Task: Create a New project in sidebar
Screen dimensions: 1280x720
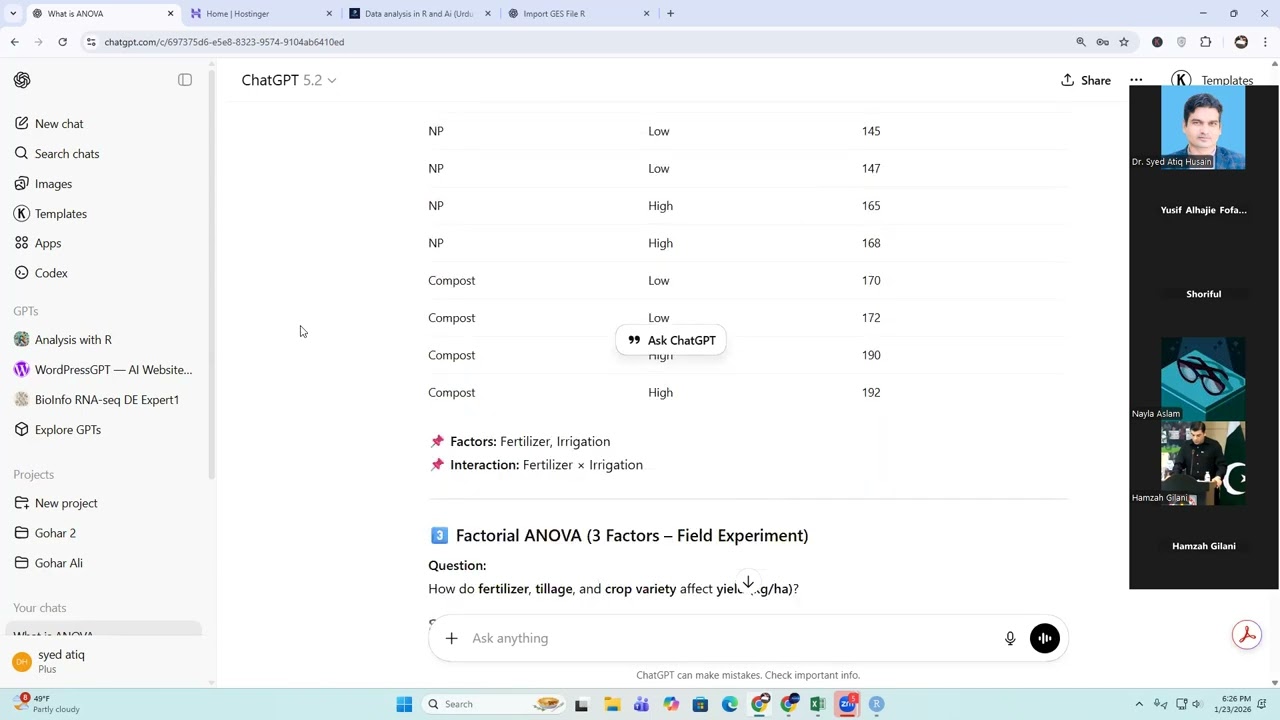Action: pyautogui.click(x=66, y=503)
